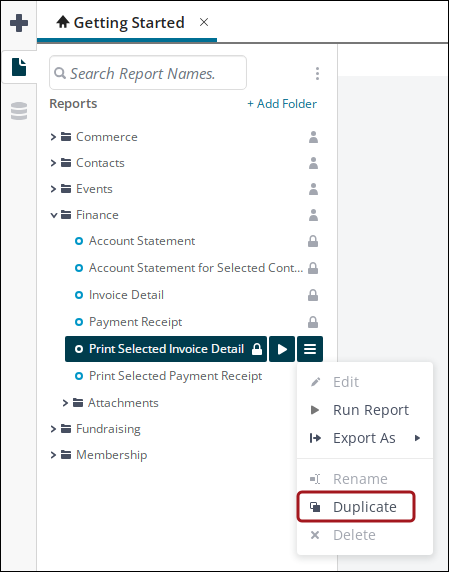The image size is (449, 572).
Task: Click the person icon beside Commerce
Action: click(313, 137)
